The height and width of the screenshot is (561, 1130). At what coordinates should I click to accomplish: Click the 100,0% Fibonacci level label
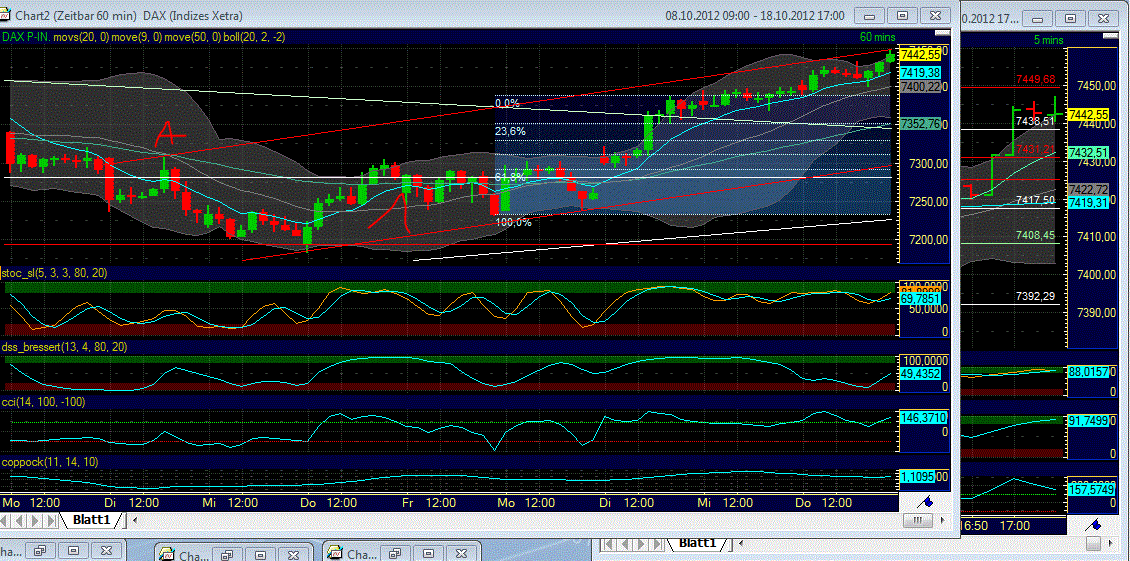click(514, 223)
